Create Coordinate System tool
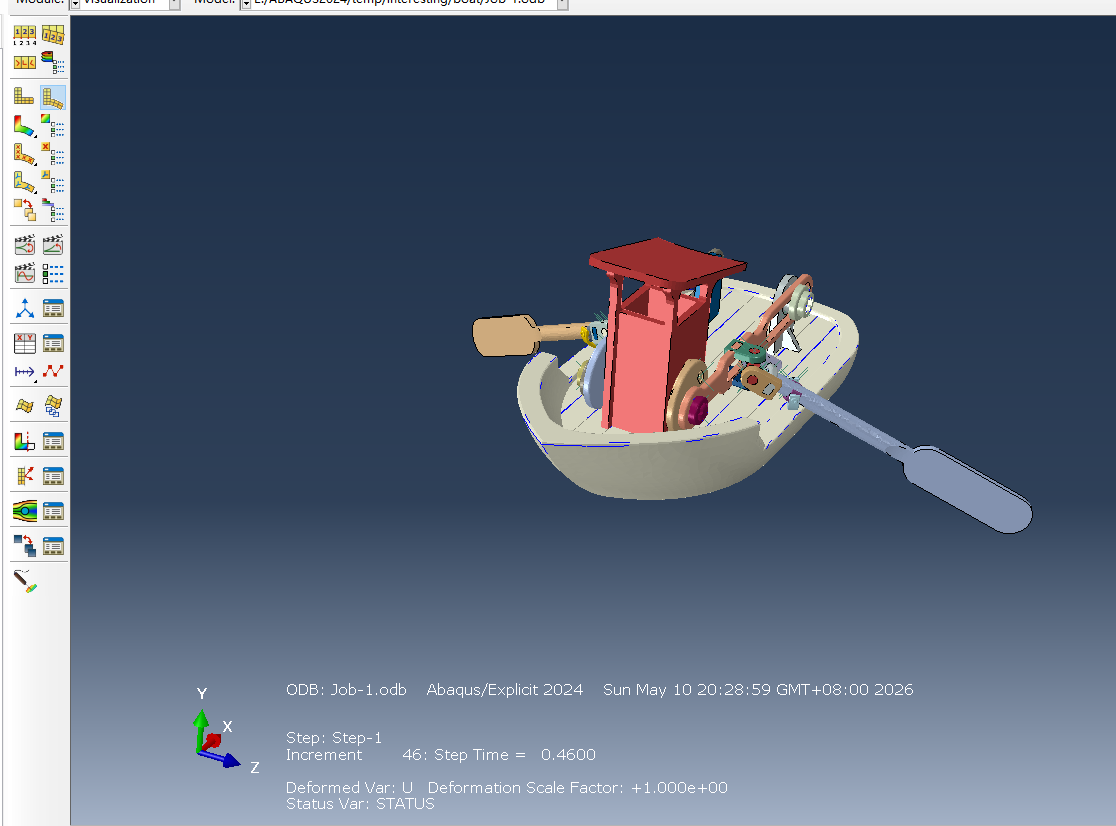The height and width of the screenshot is (826, 1116). (x=24, y=308)
